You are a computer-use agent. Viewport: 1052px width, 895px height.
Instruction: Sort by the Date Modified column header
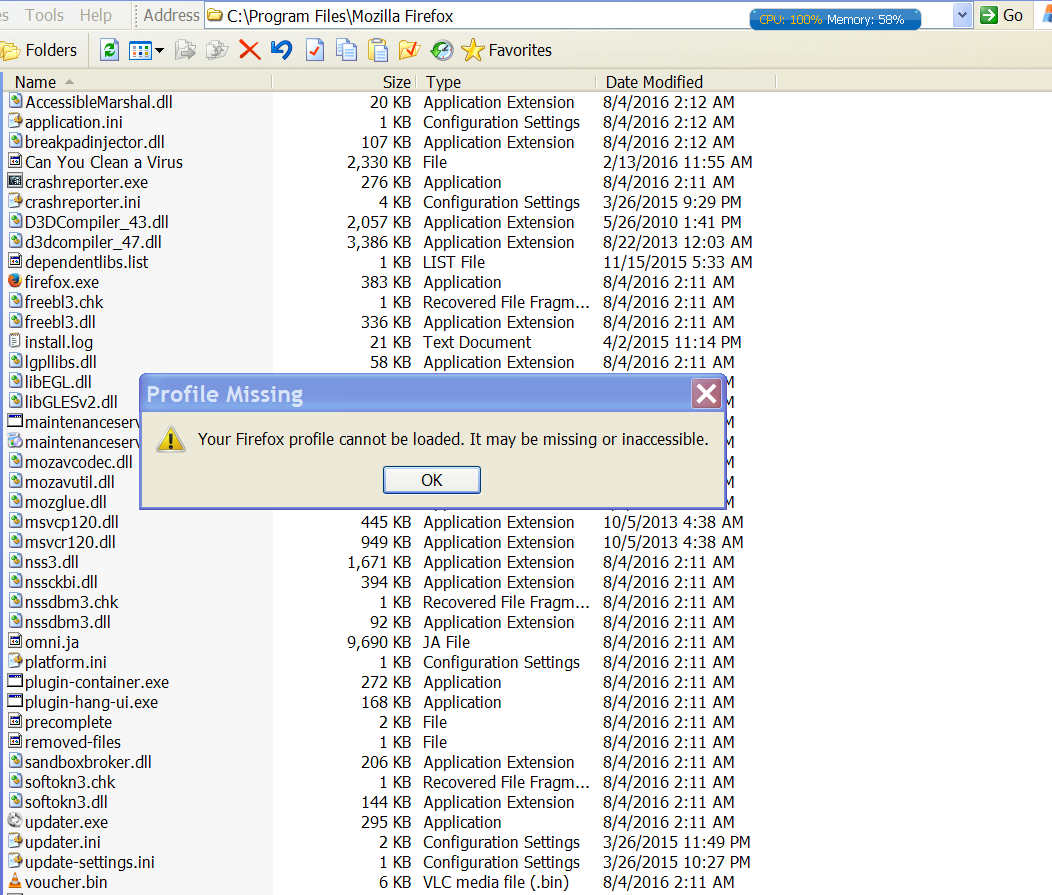[685, 82]
